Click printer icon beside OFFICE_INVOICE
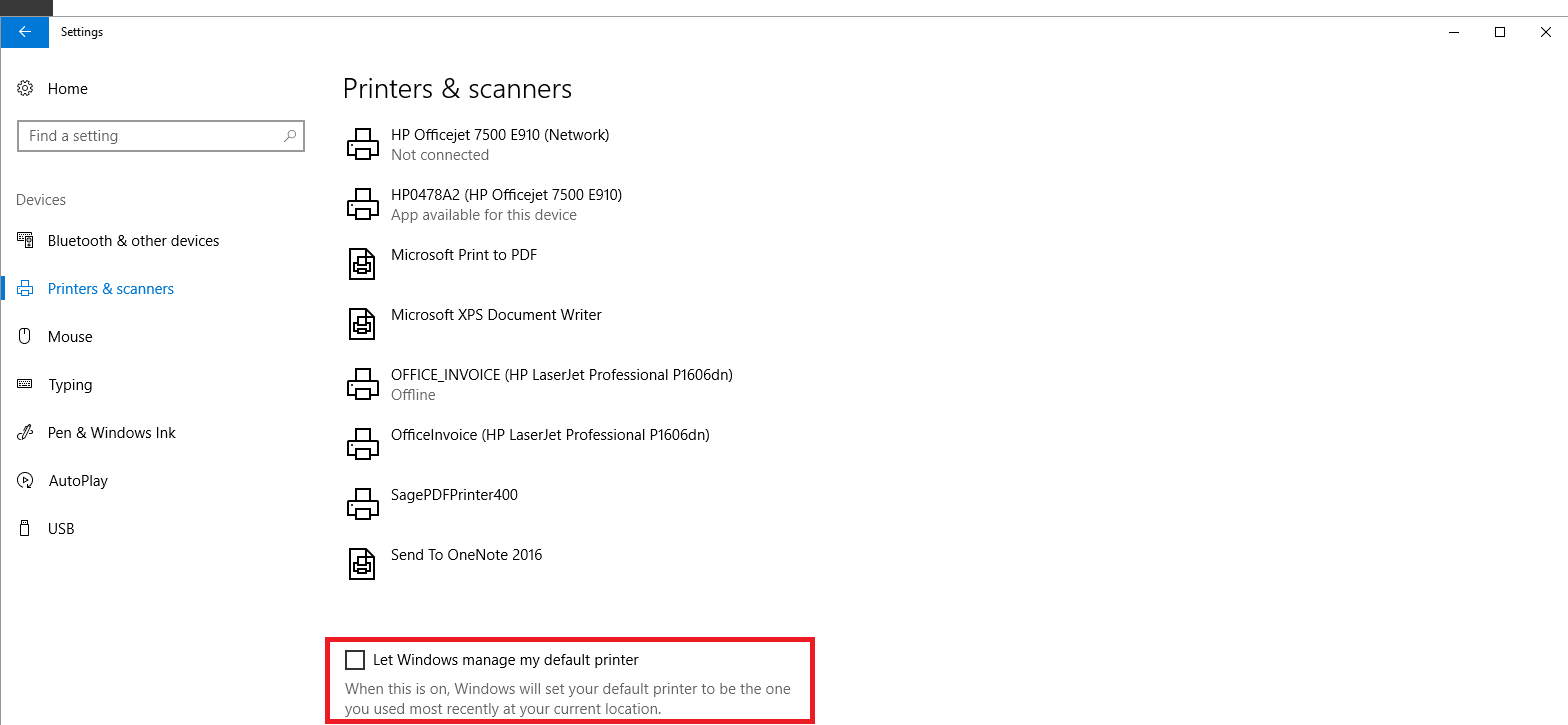The height and width of the screenshot is (725, 1568). (362, 385)
